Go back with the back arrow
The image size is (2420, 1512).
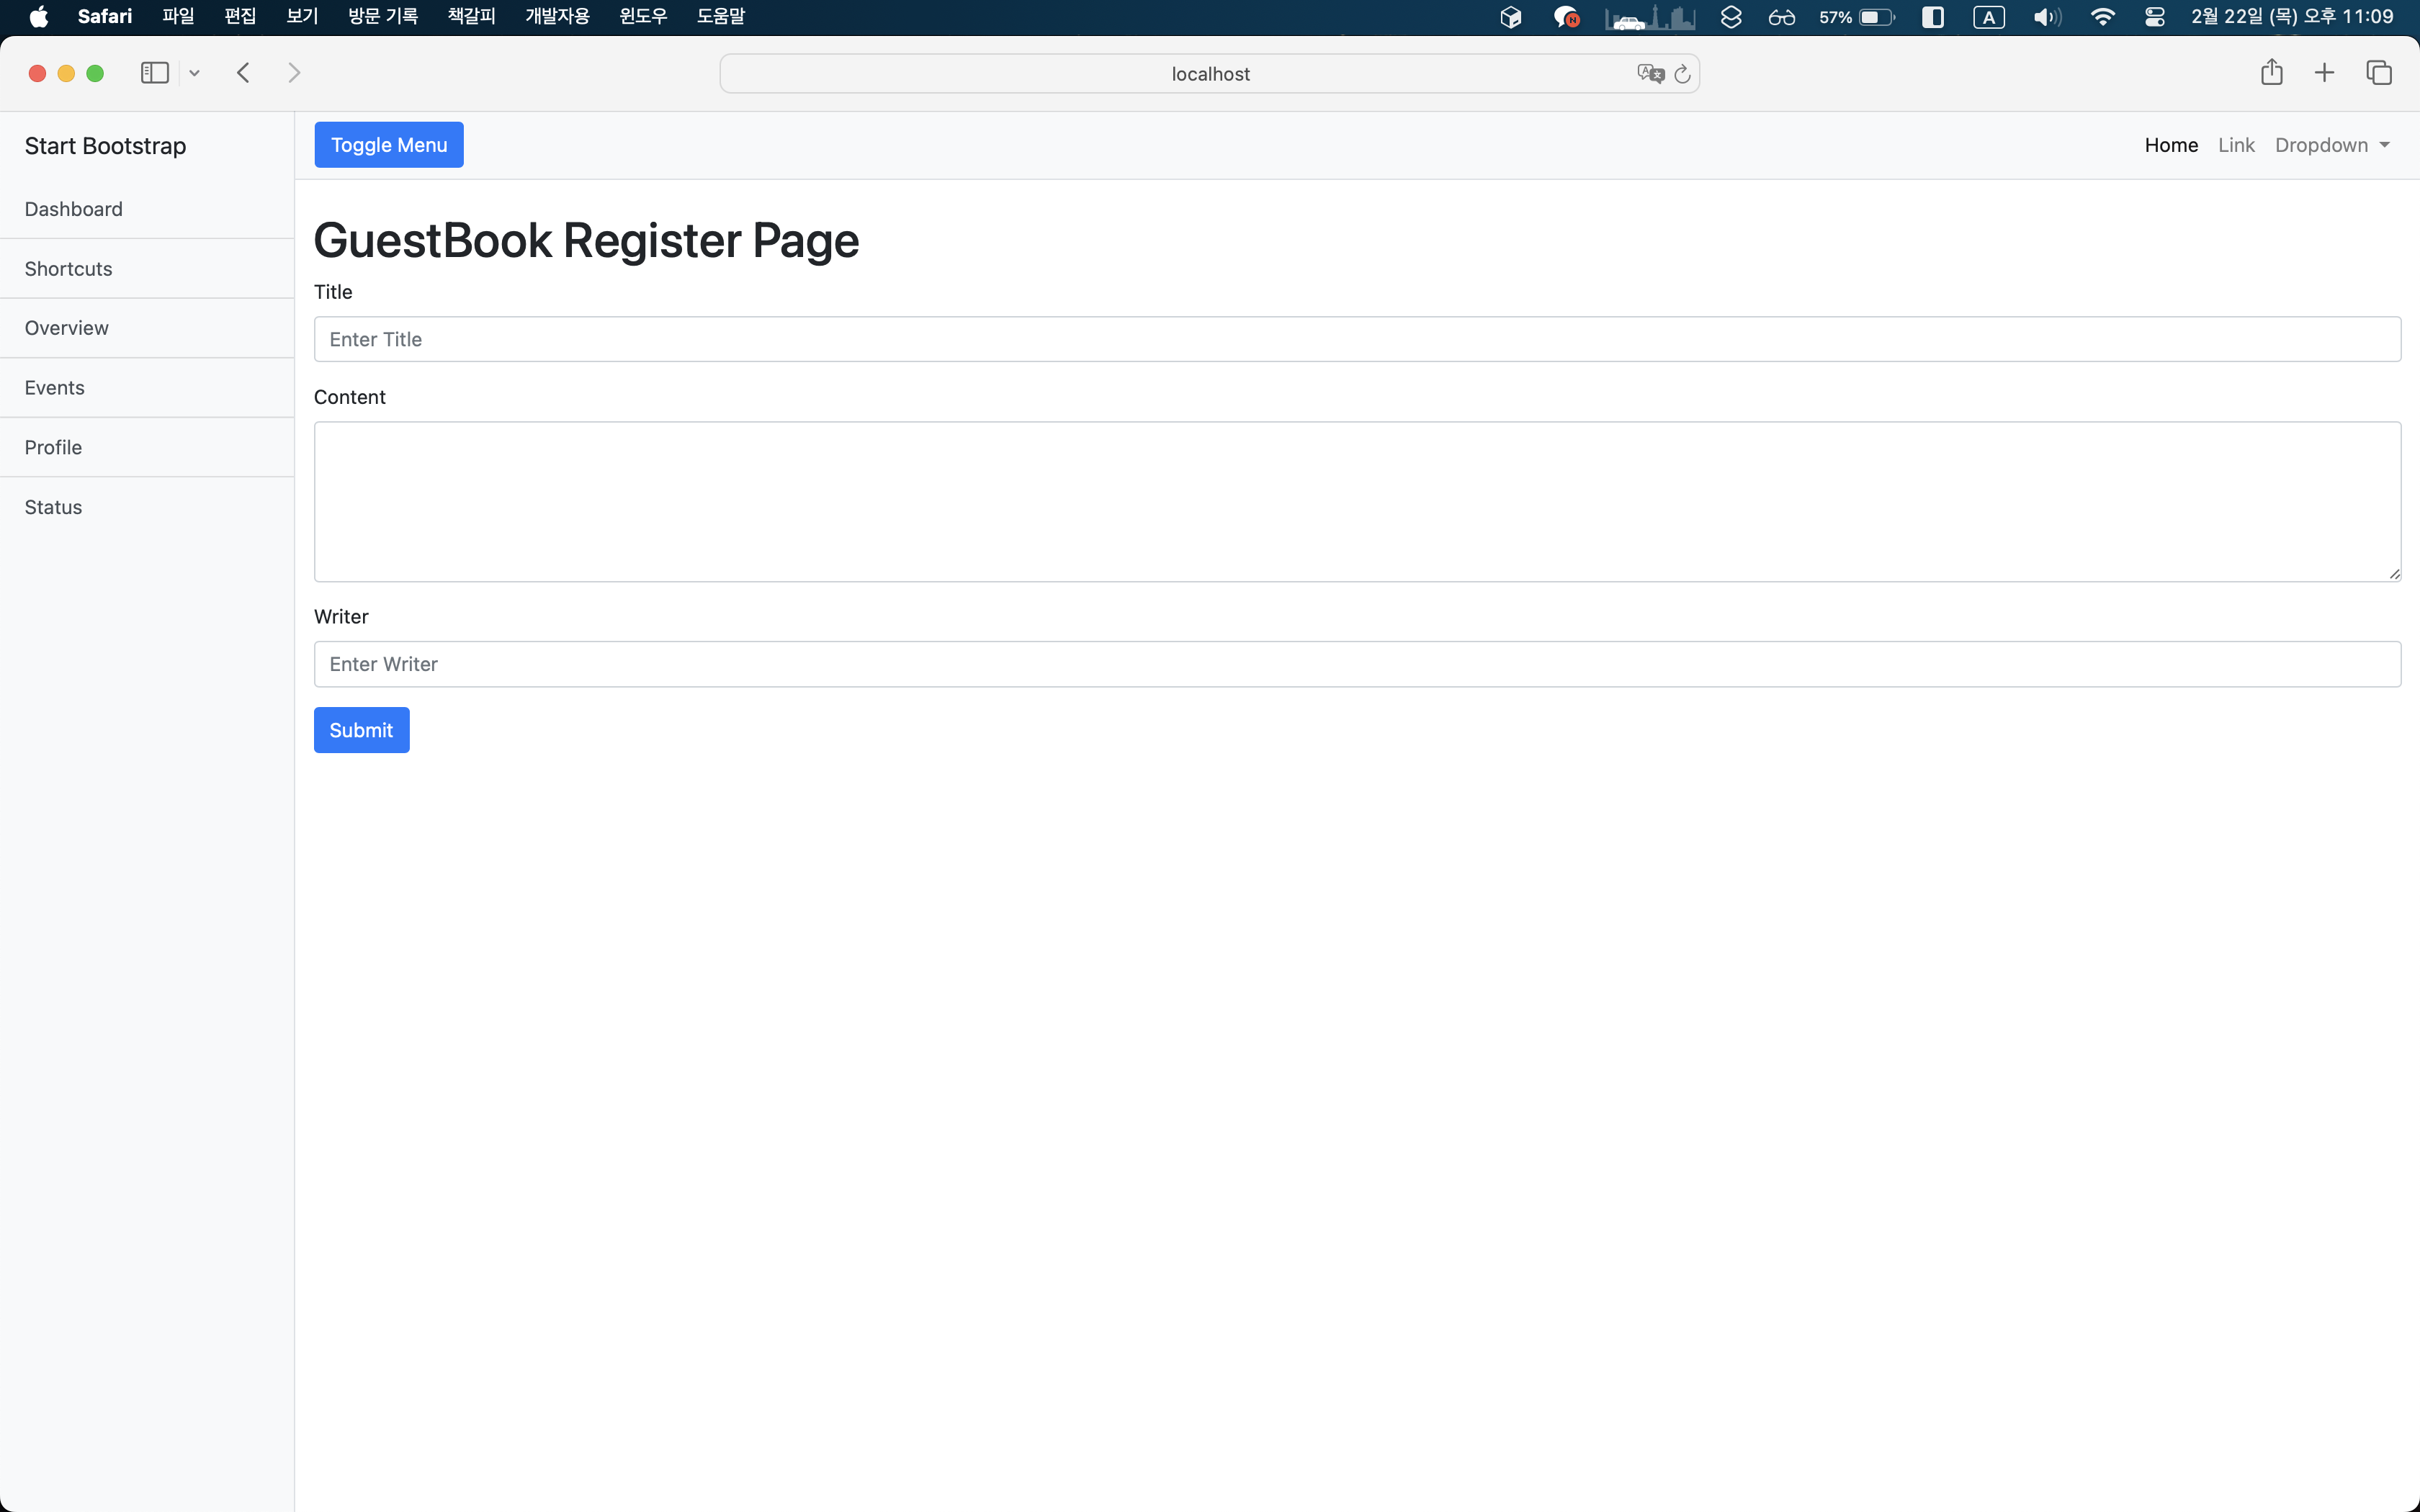click(x=243, y=73)
